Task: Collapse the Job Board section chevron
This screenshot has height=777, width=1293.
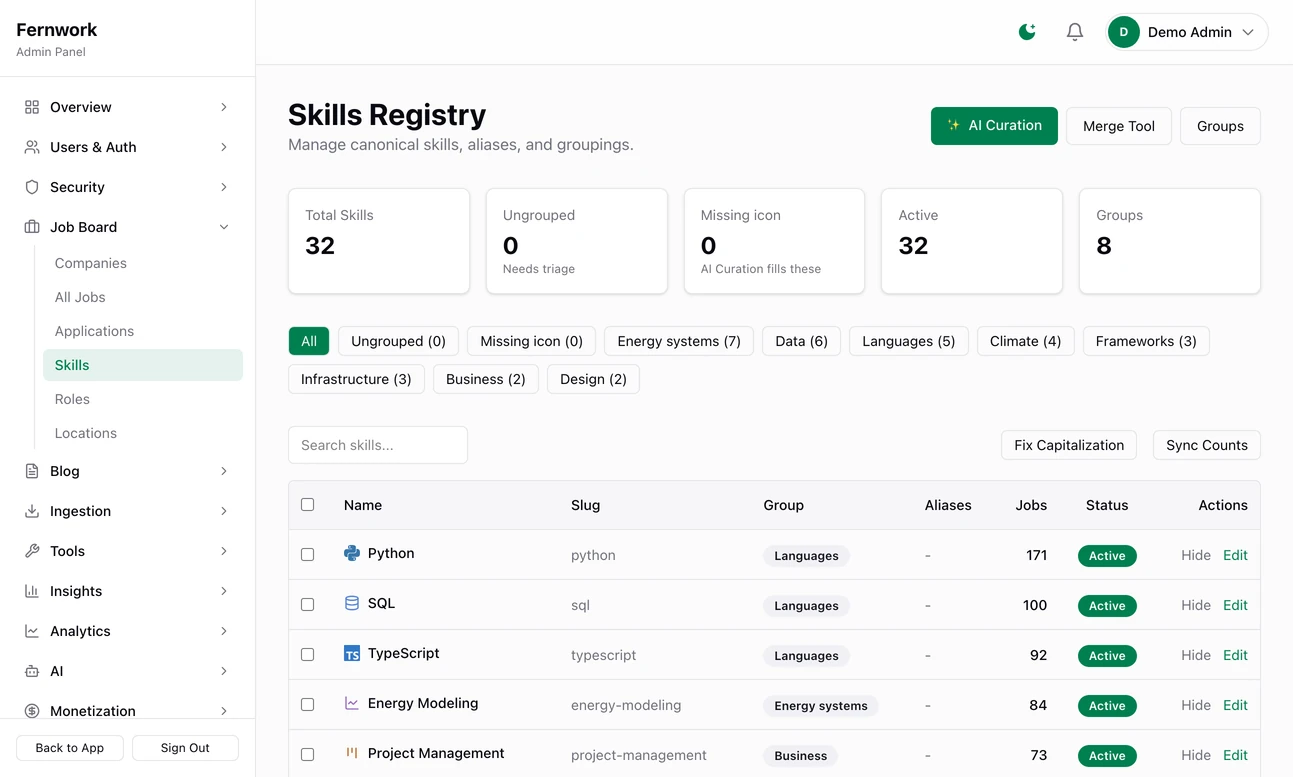Action: coord(224,227)
